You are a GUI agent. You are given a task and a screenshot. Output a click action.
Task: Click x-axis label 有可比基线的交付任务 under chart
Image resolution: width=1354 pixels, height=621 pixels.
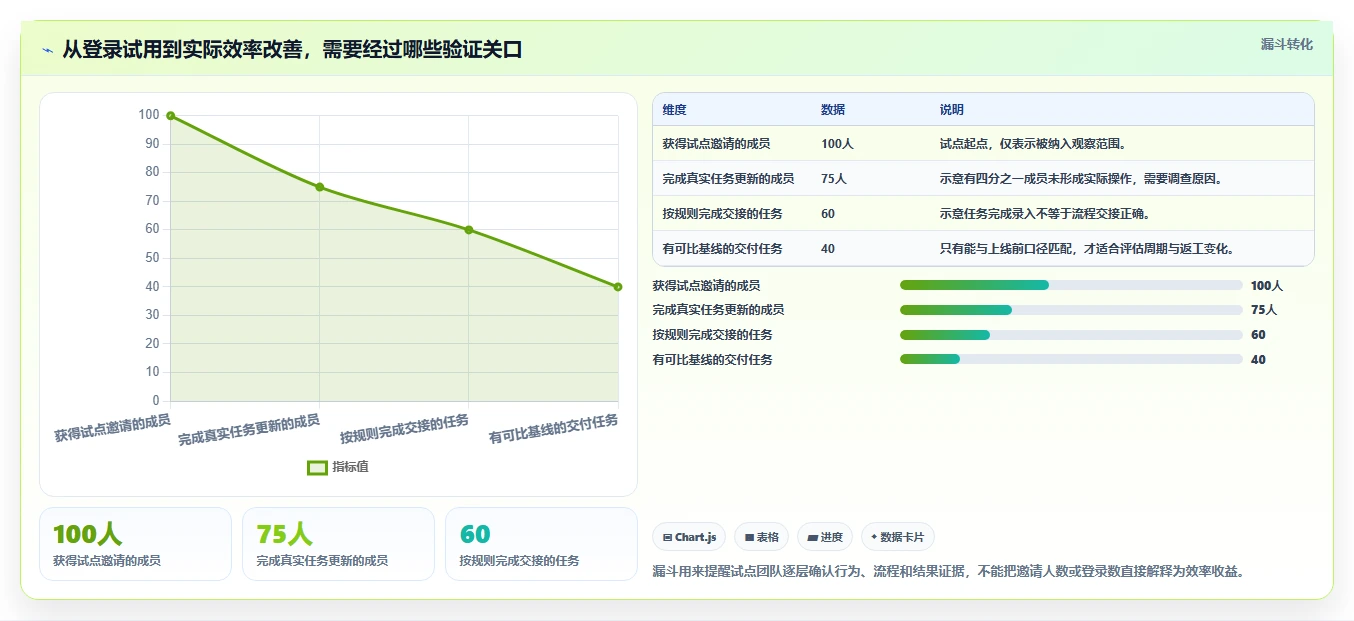tap(553, 429)
